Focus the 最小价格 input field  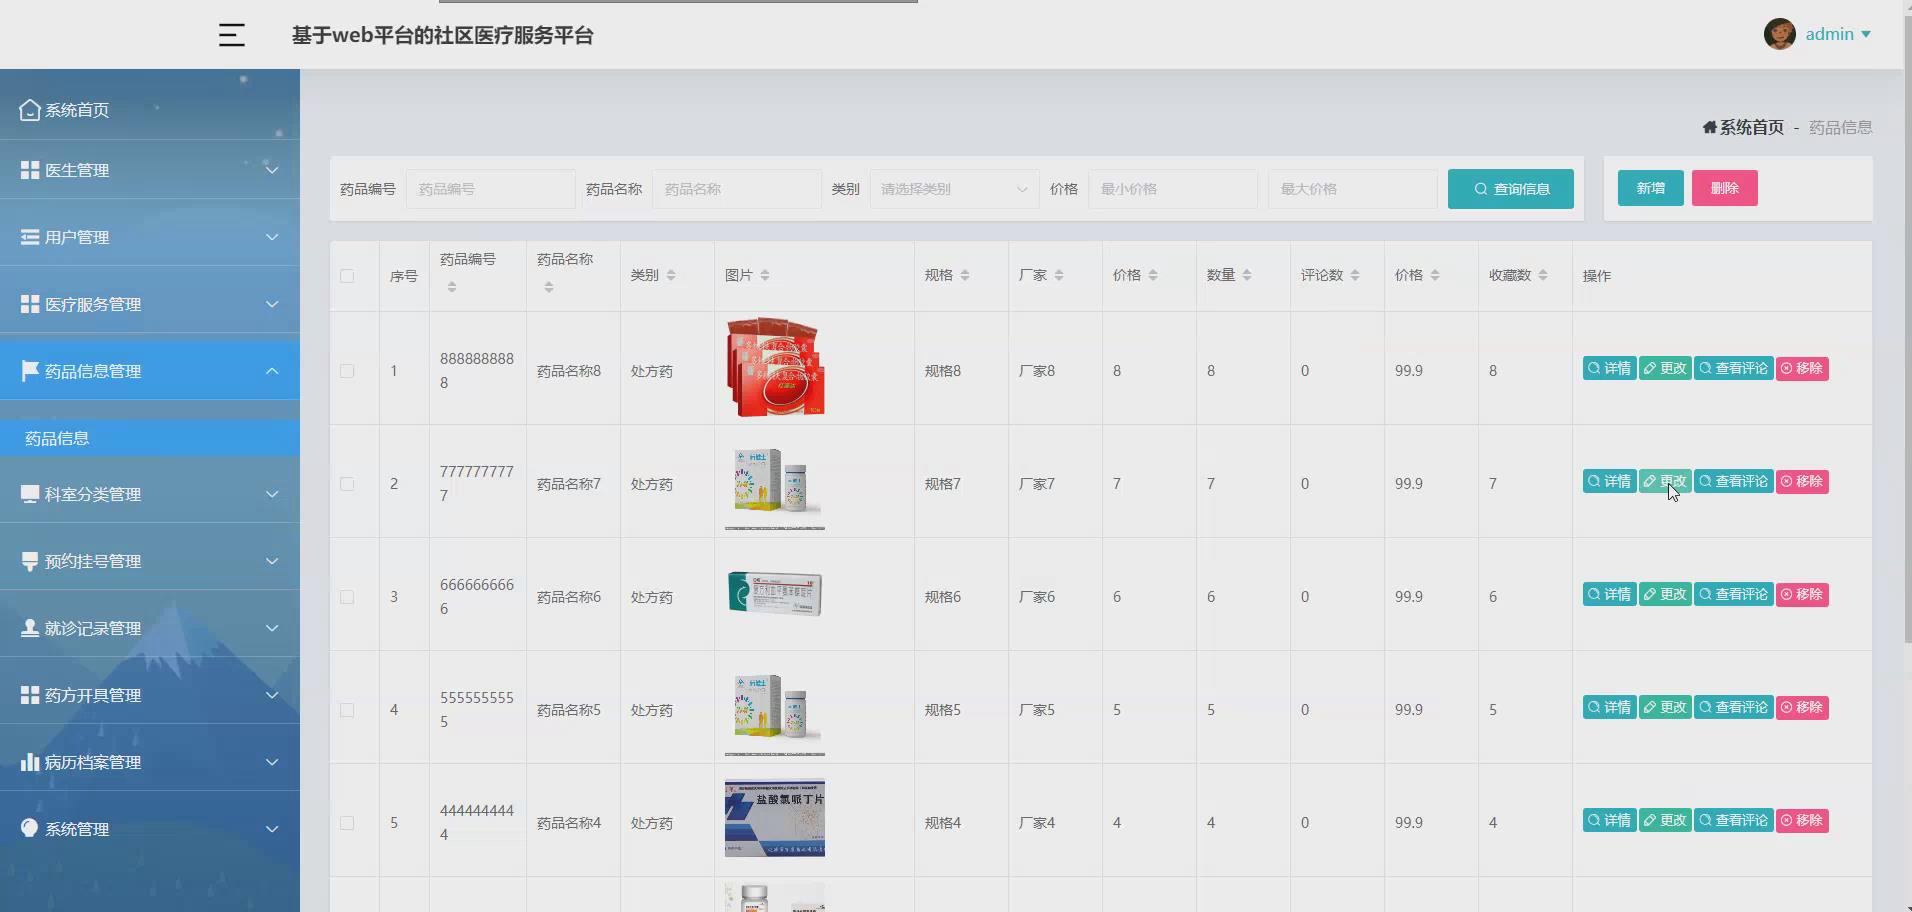coord(1172,189)
